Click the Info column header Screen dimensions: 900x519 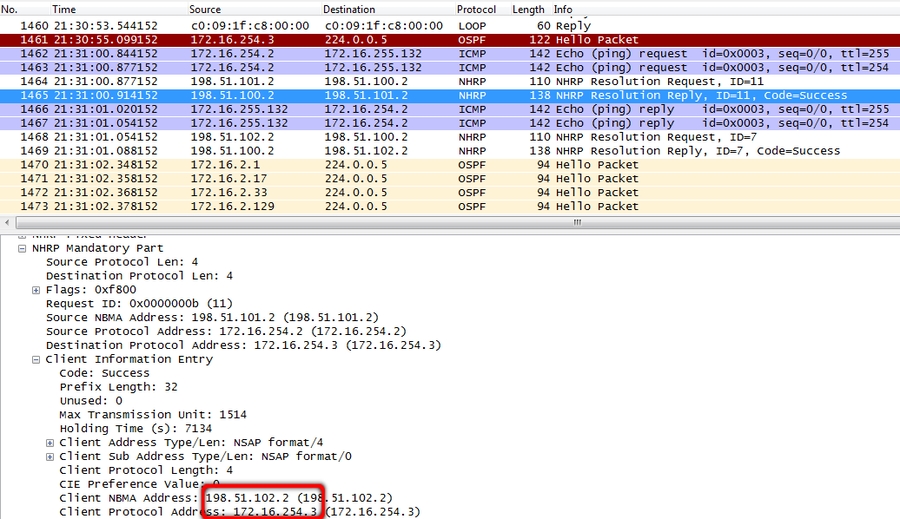[x=563, y=9]
